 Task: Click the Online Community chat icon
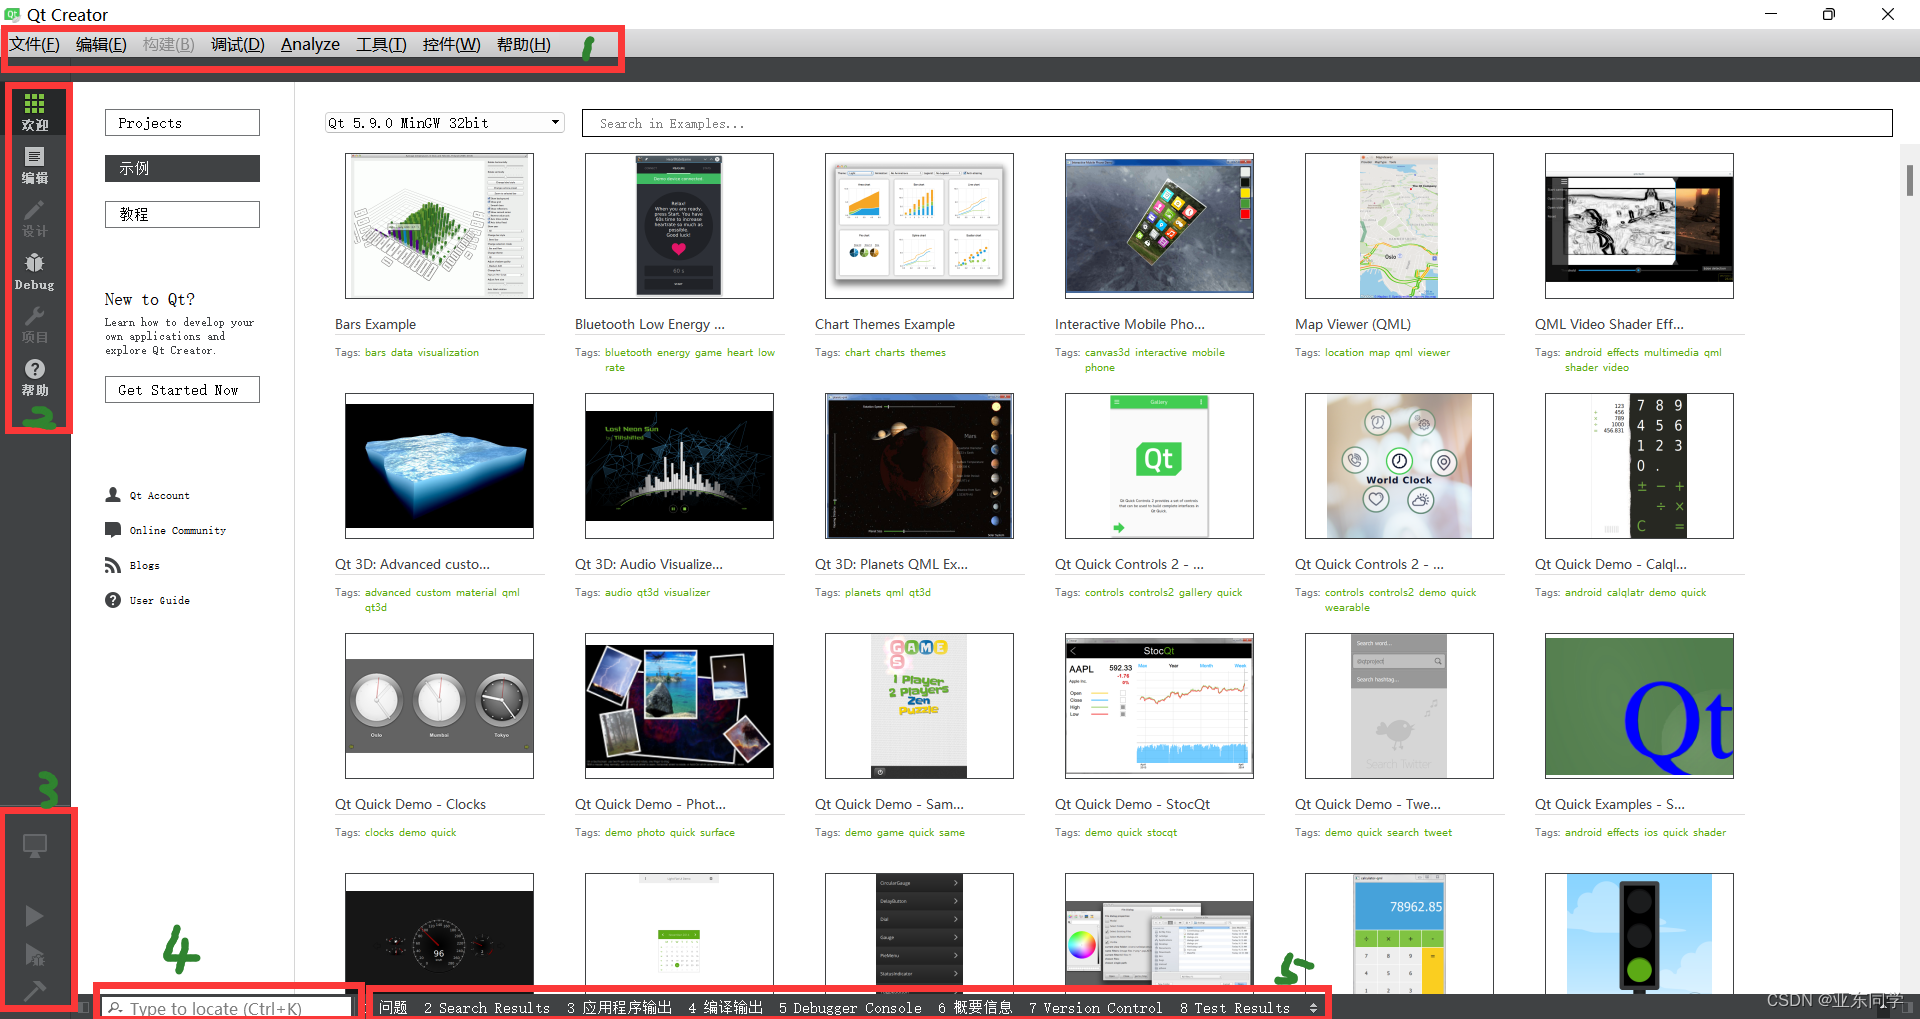click(x=113, y=530)
